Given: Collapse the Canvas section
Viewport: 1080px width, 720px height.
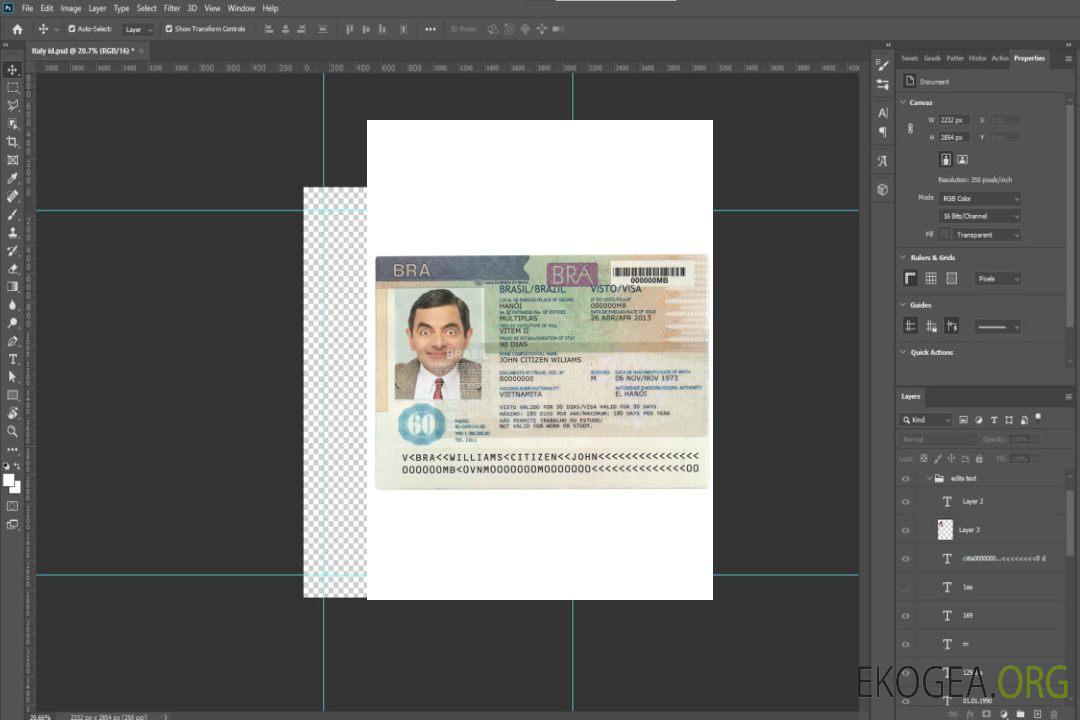Looking at the screenshot, I should pyautogui.click(x=903, y=102).
